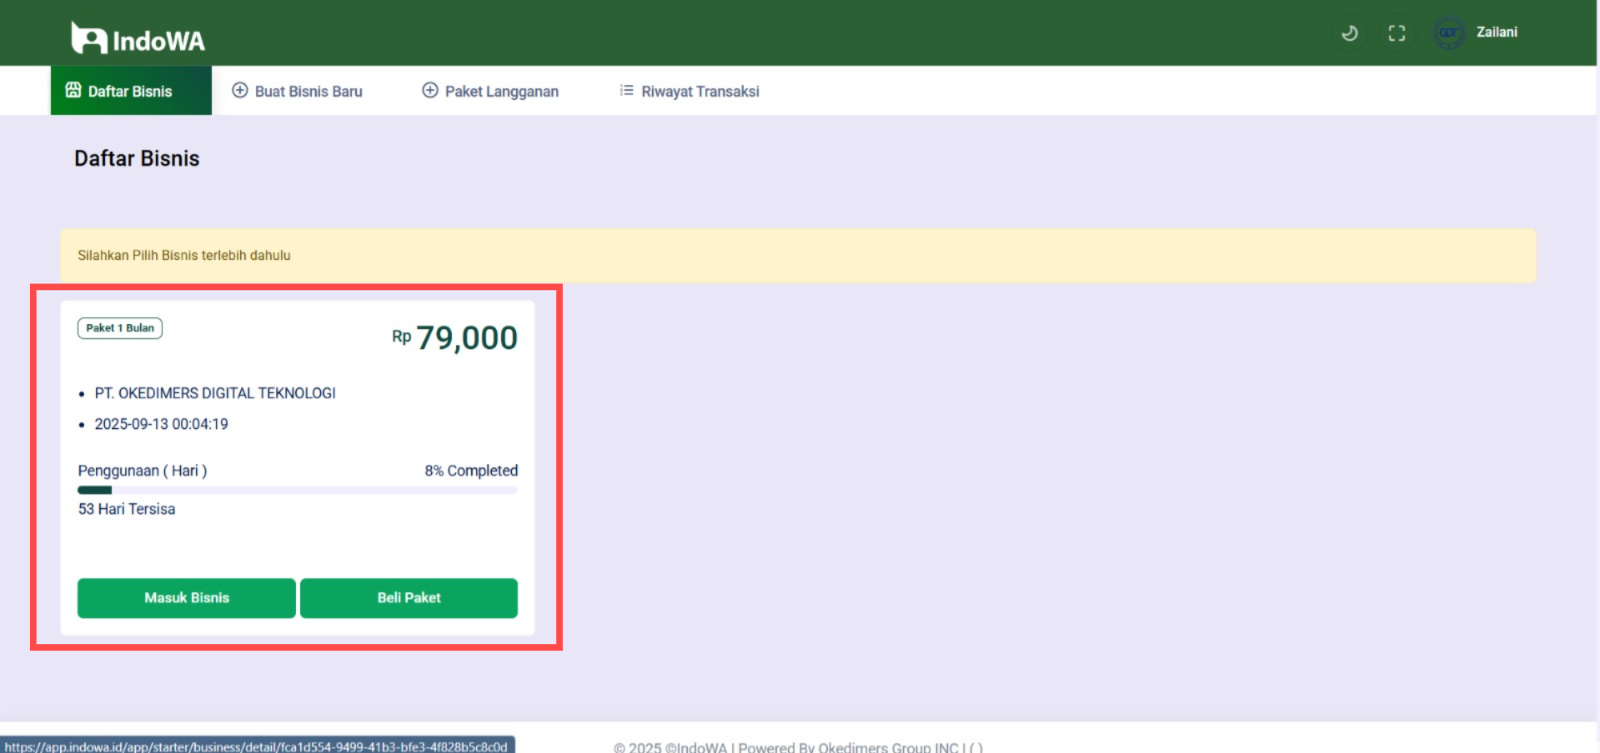Viewport: 1600px width, 753px height.
Task: Click the Penggunaan ( Hari ) label
Action: tap(143, 471)
